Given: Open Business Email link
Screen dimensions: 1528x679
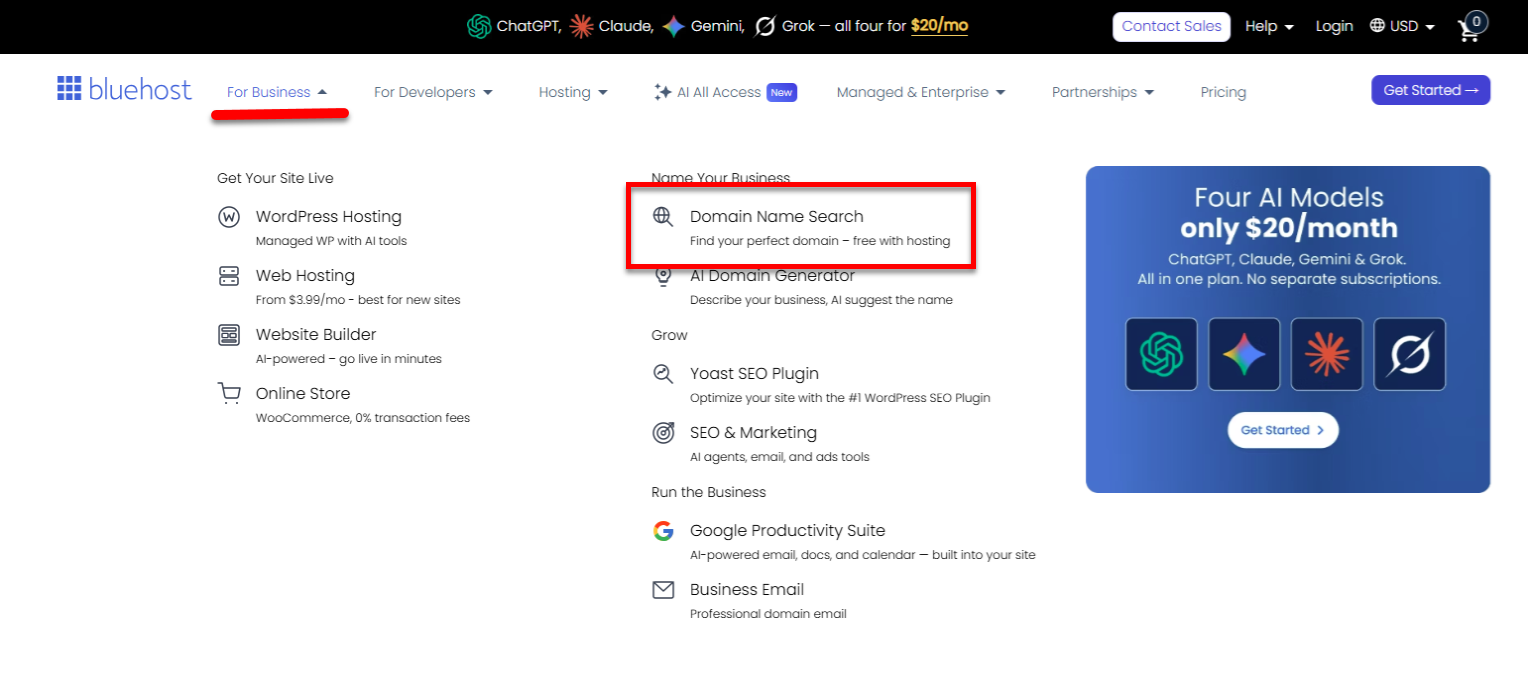Looking at the screenshot, I should [x=747, y=590].
